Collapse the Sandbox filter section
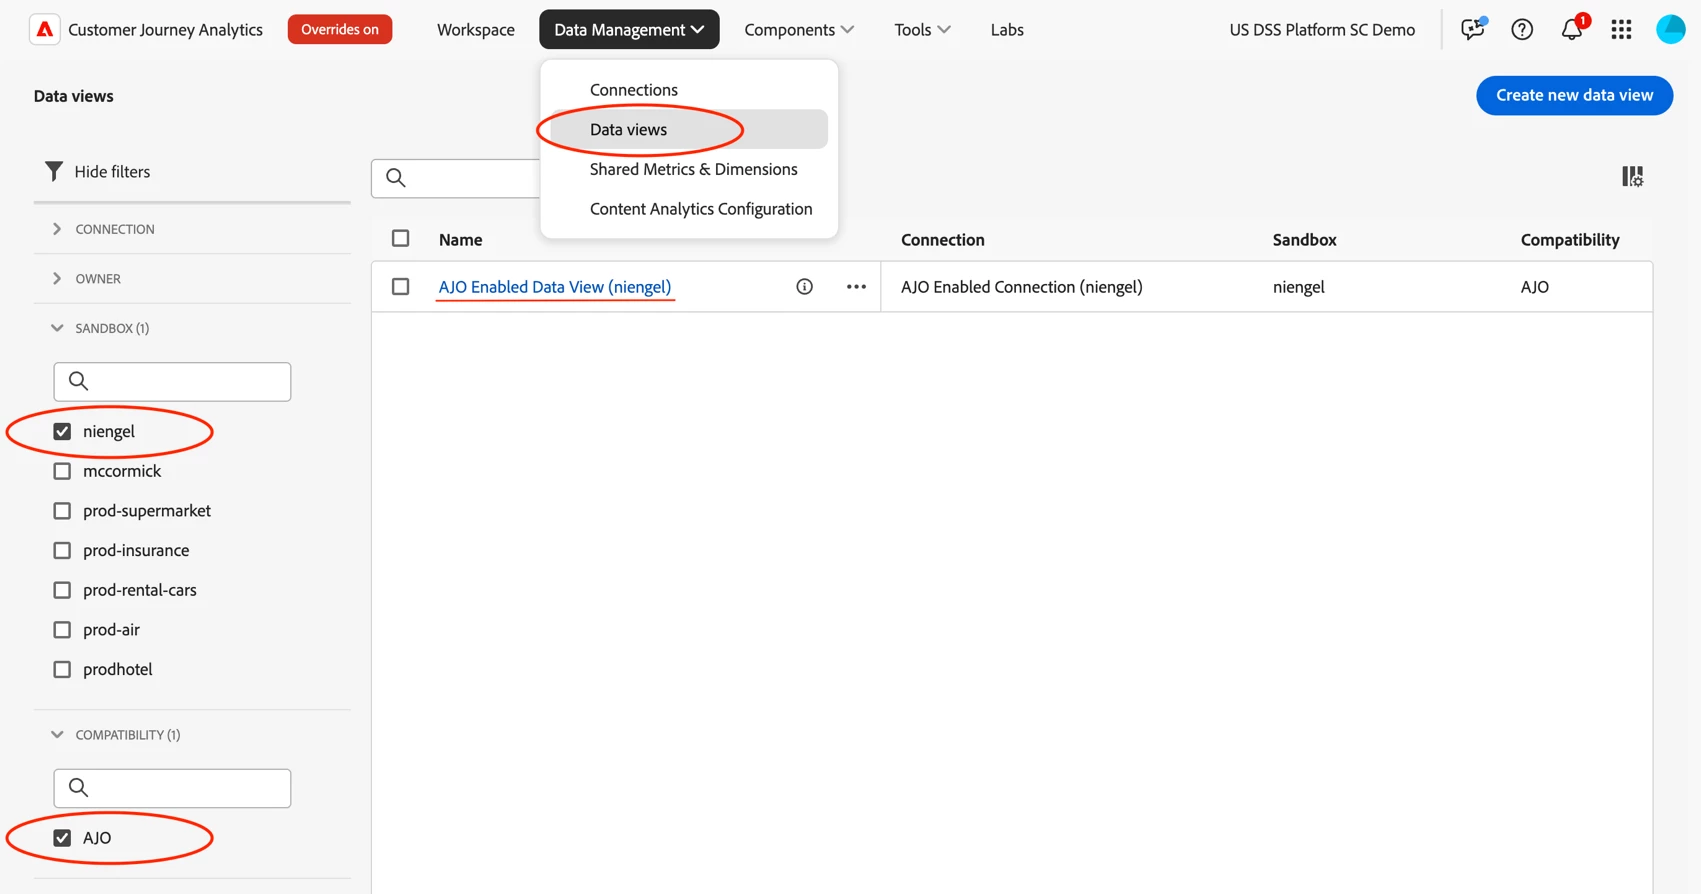This screenshot has height=894, width=1701. pos(57,328)
